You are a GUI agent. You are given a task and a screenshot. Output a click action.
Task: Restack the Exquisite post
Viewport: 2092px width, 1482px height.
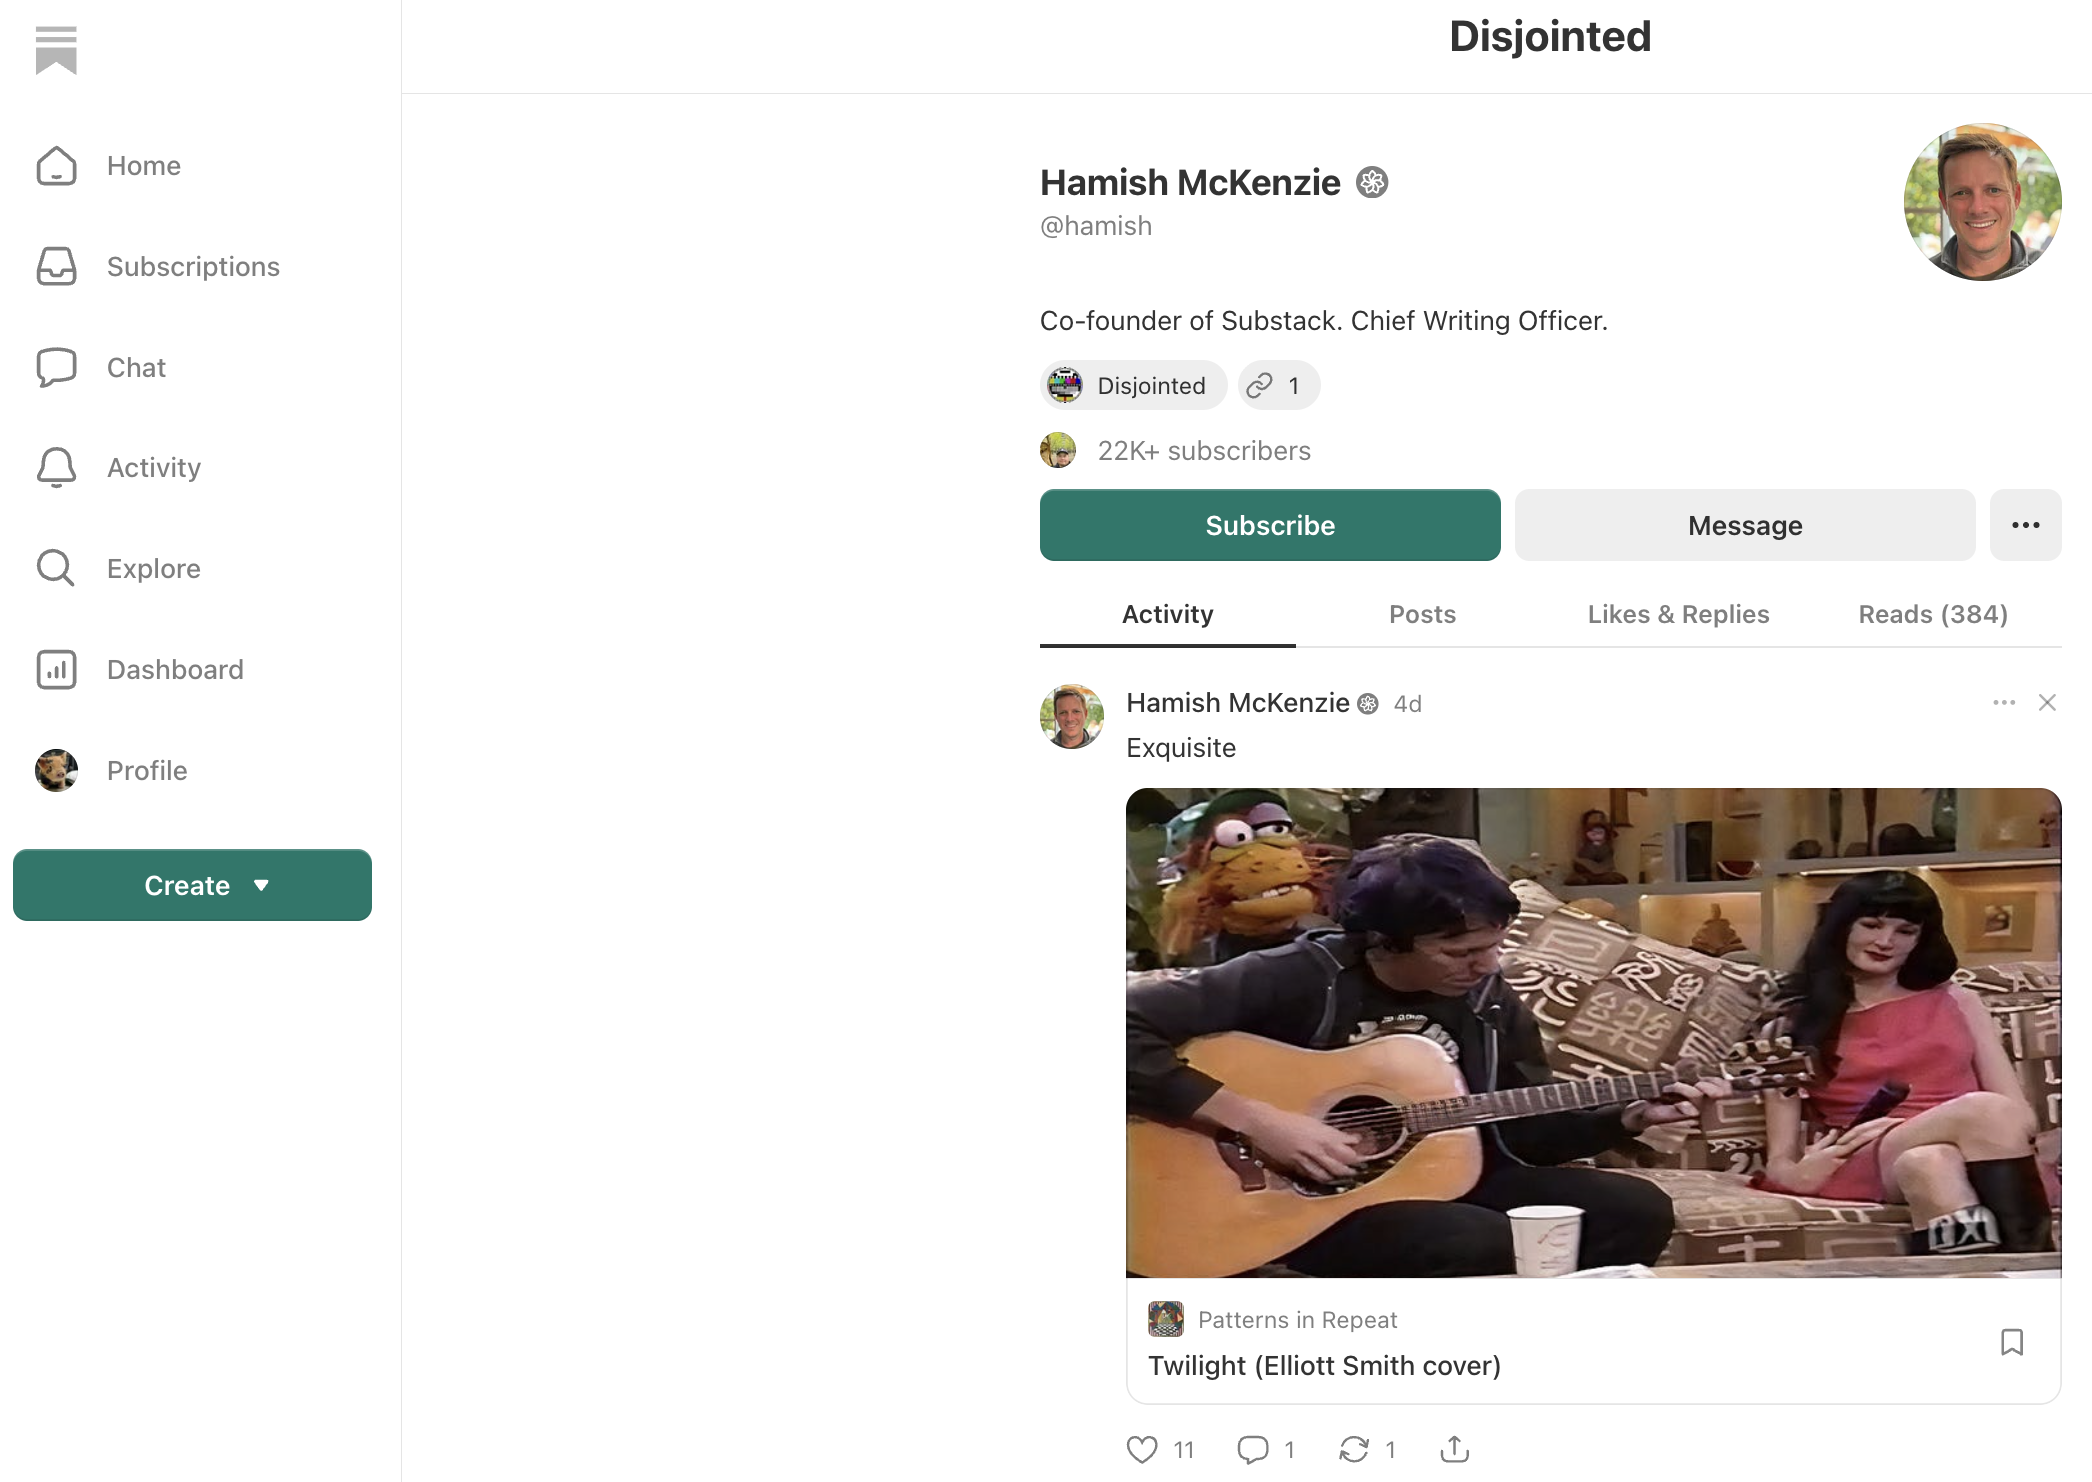[1354, 1449]
